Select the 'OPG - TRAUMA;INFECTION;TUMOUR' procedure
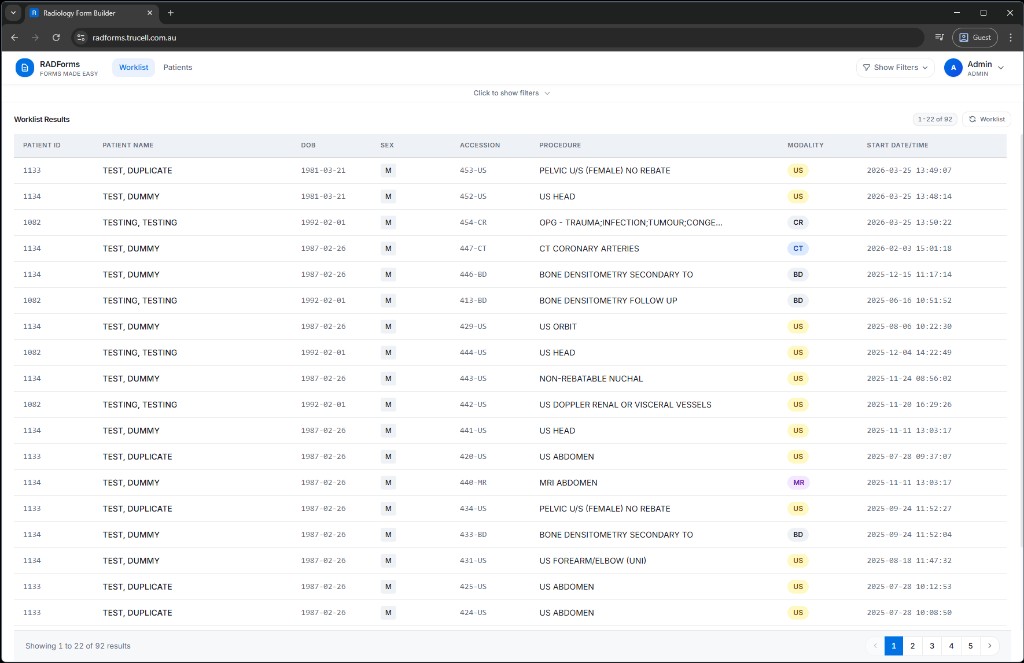The width and height of the screenshot is (1024, 663). (630, 223)
